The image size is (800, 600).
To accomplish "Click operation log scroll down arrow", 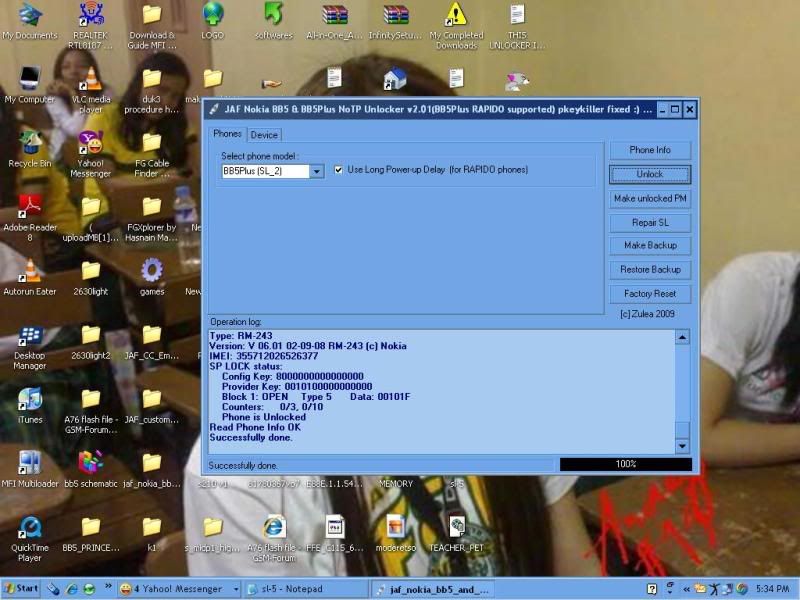I will [x=683, y=446].
